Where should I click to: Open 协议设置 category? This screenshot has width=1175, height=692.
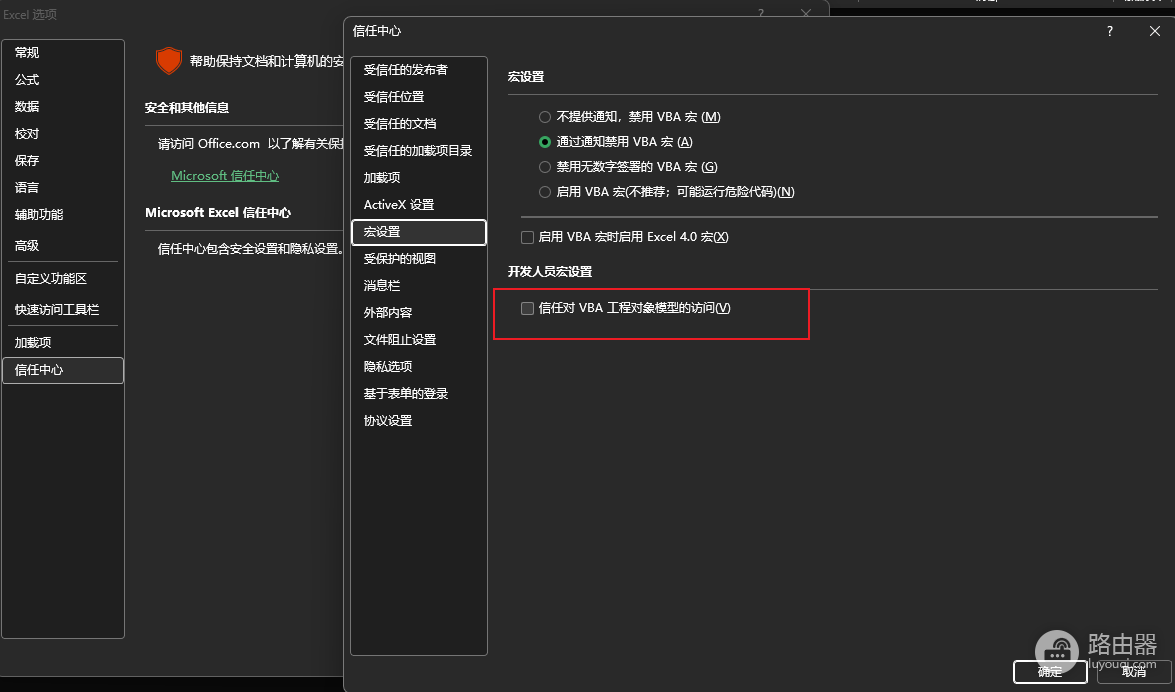[419, 421]
